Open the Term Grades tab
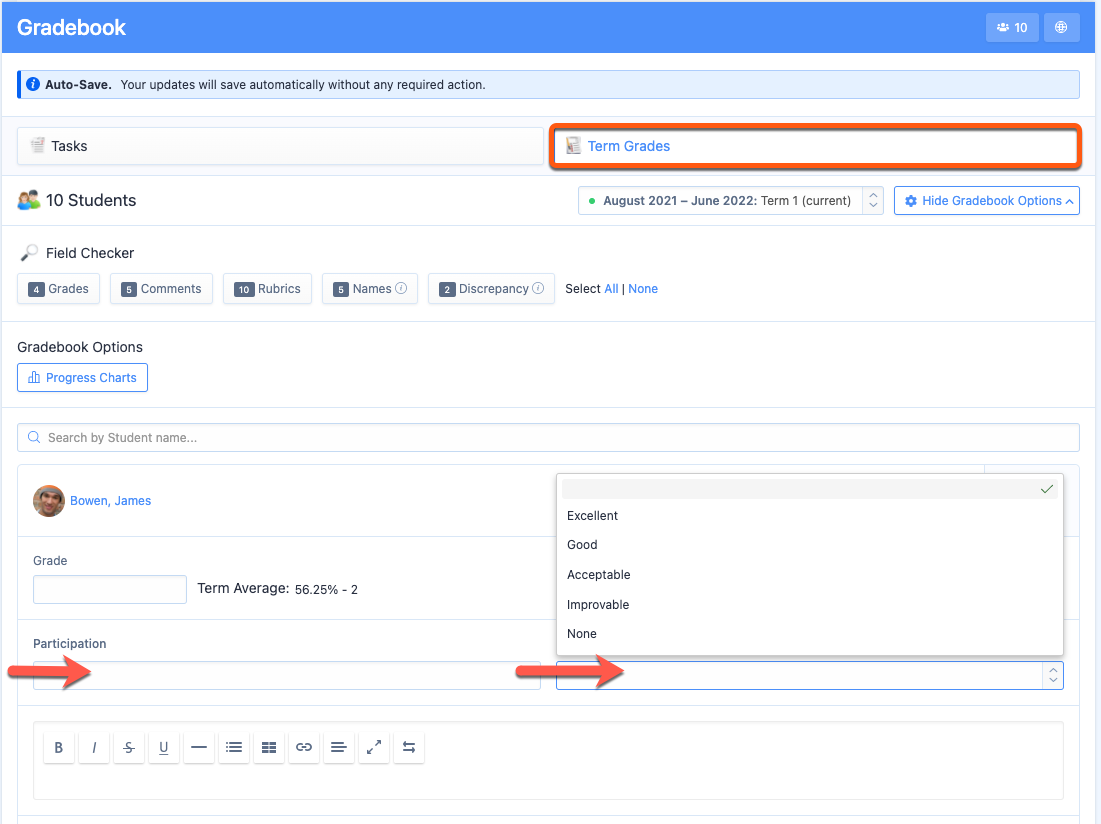Screen dimensions: 1101x824 click(814, 146)
